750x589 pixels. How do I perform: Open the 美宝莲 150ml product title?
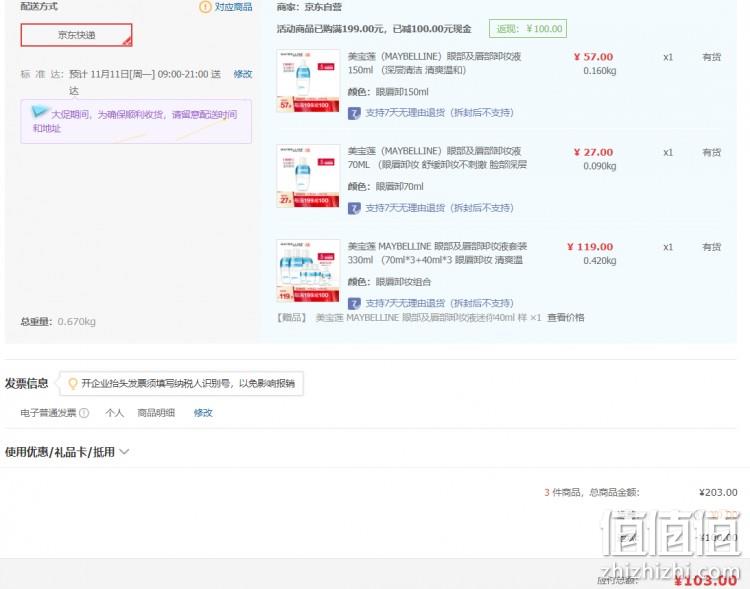(434, 63)
